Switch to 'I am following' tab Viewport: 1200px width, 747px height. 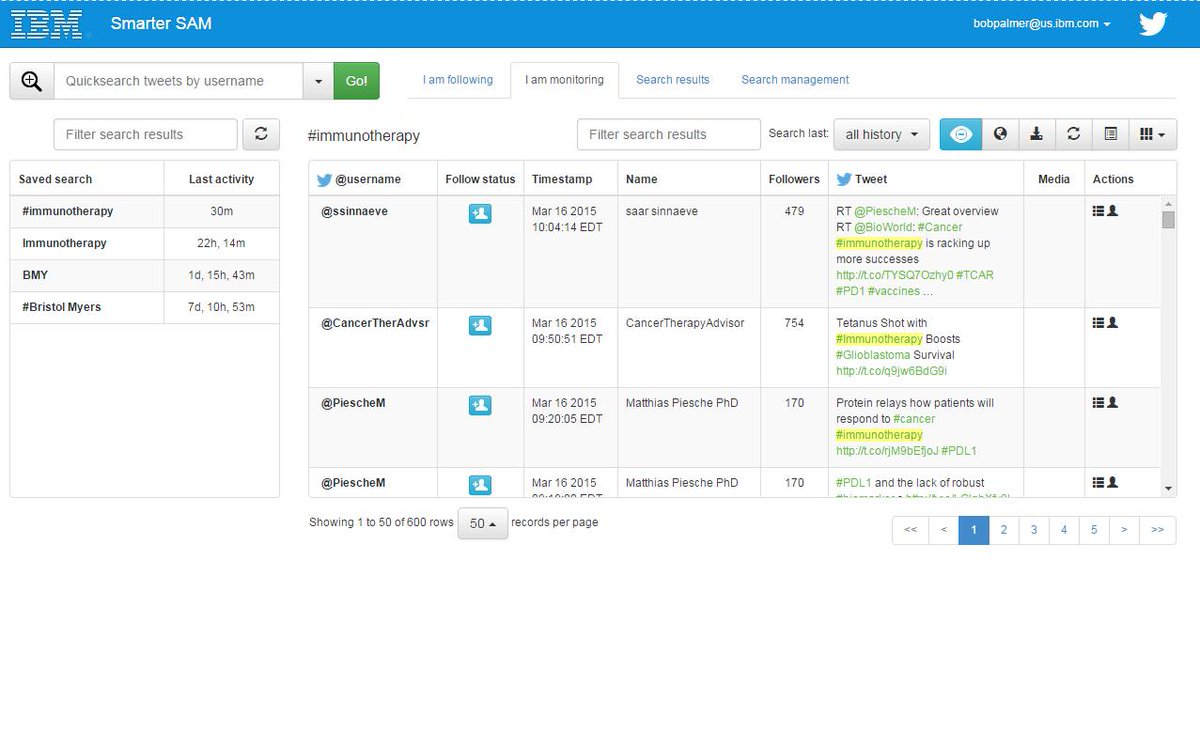tap(458, 80)
